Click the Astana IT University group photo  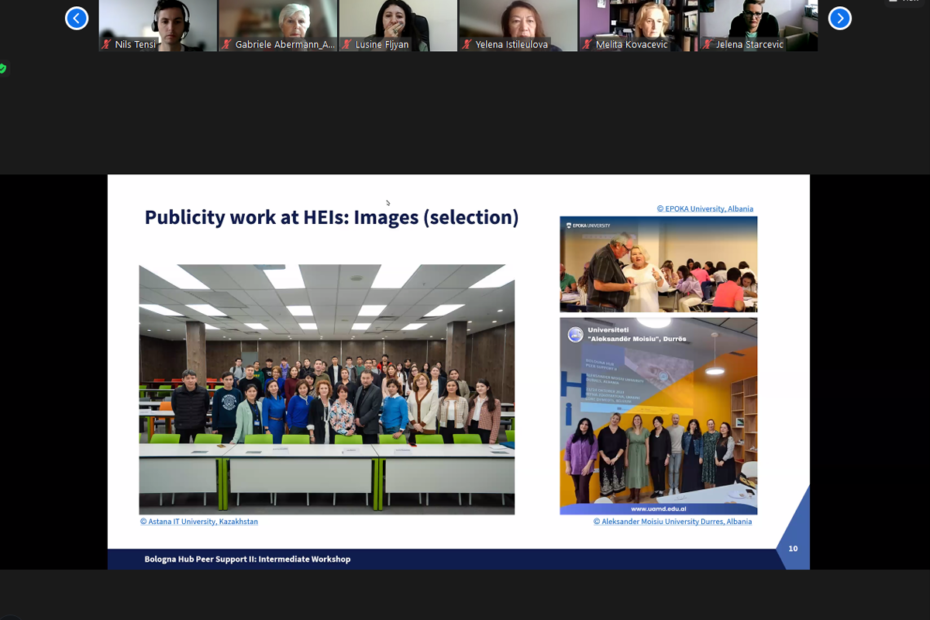[x=327, y=389]
